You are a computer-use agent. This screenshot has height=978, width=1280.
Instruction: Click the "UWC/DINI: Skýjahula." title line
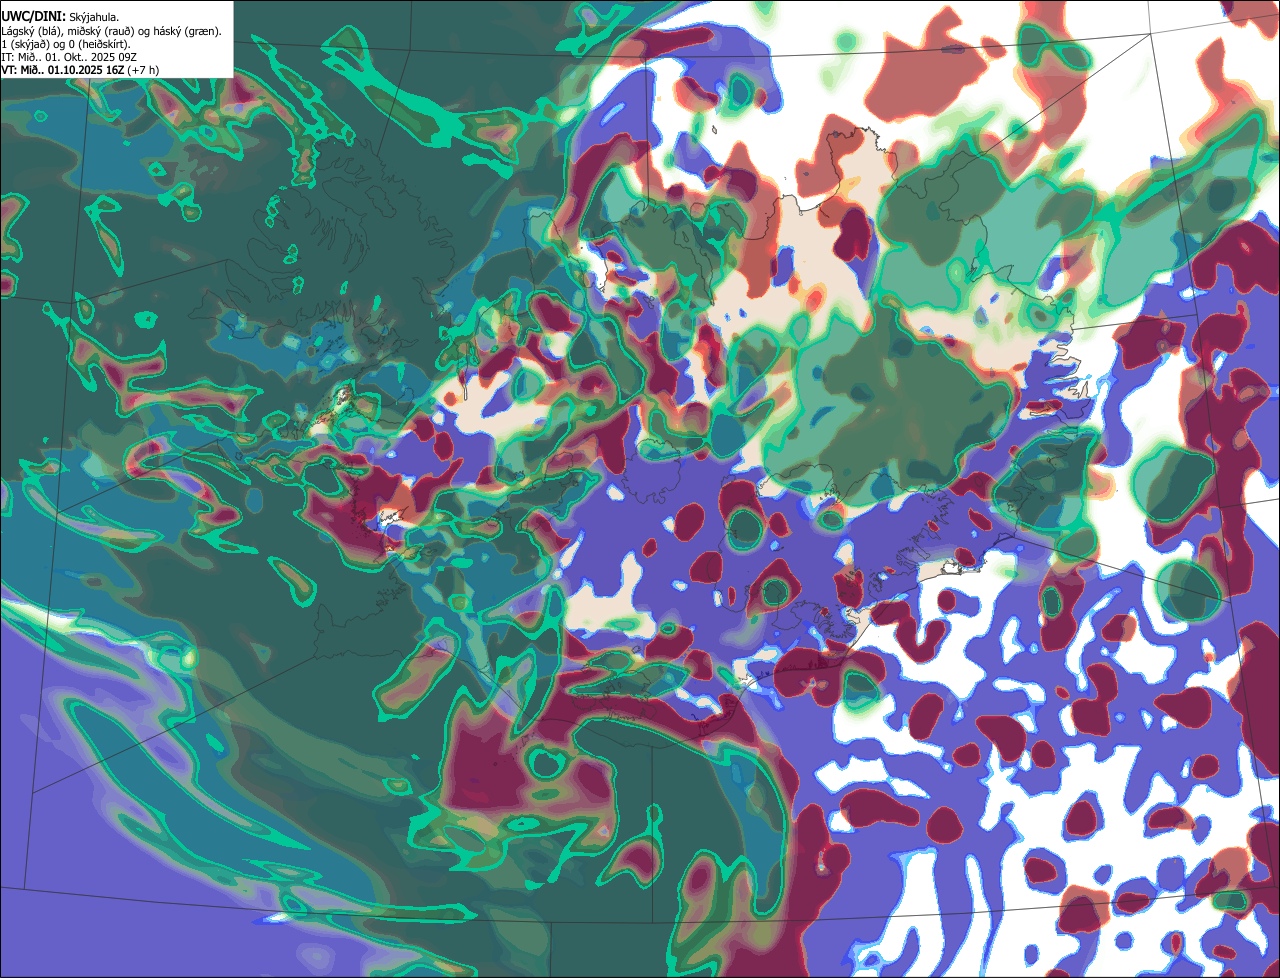60,17
